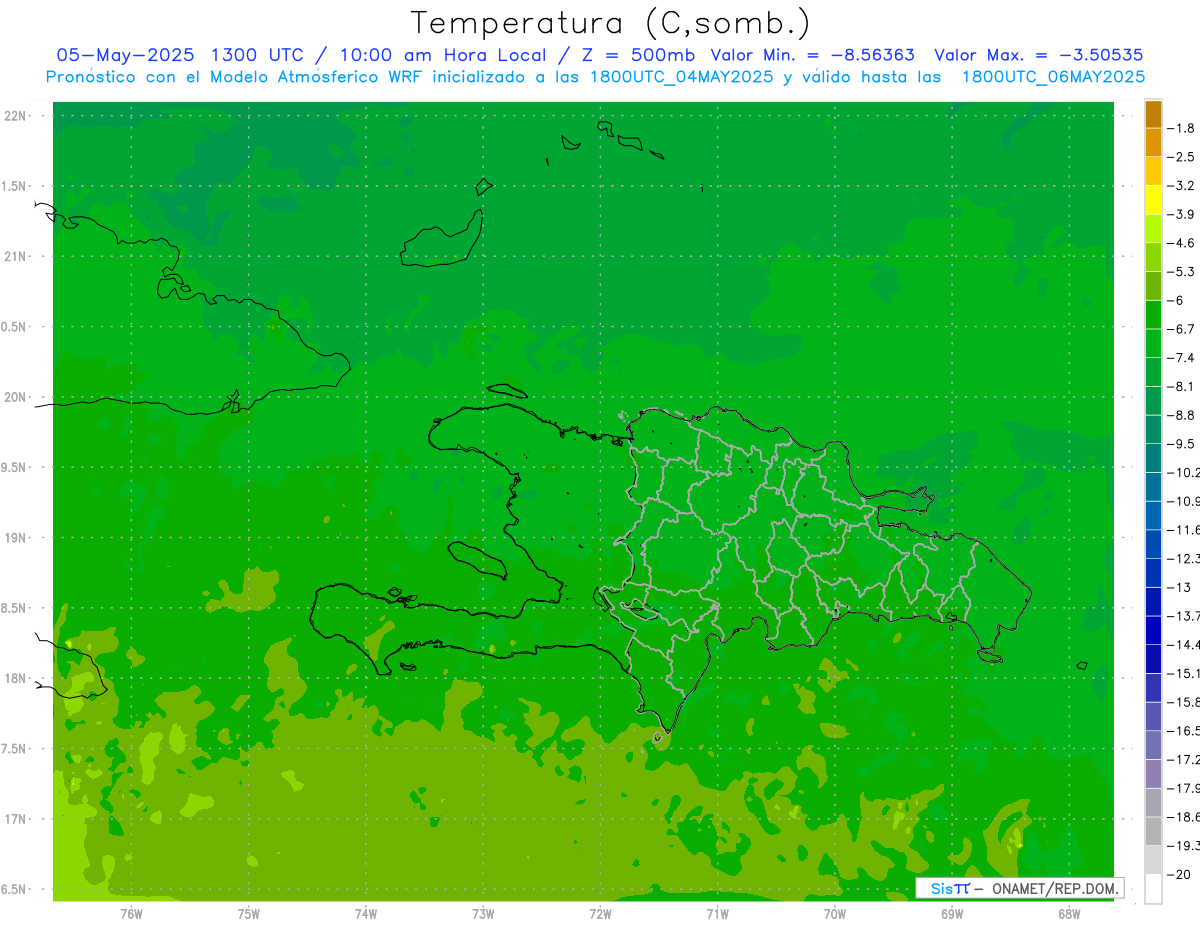1200x927 pixels.
Task: Click the '1800UTC_06MAY2025' valid-until time
Action: tap(1053, 76)
